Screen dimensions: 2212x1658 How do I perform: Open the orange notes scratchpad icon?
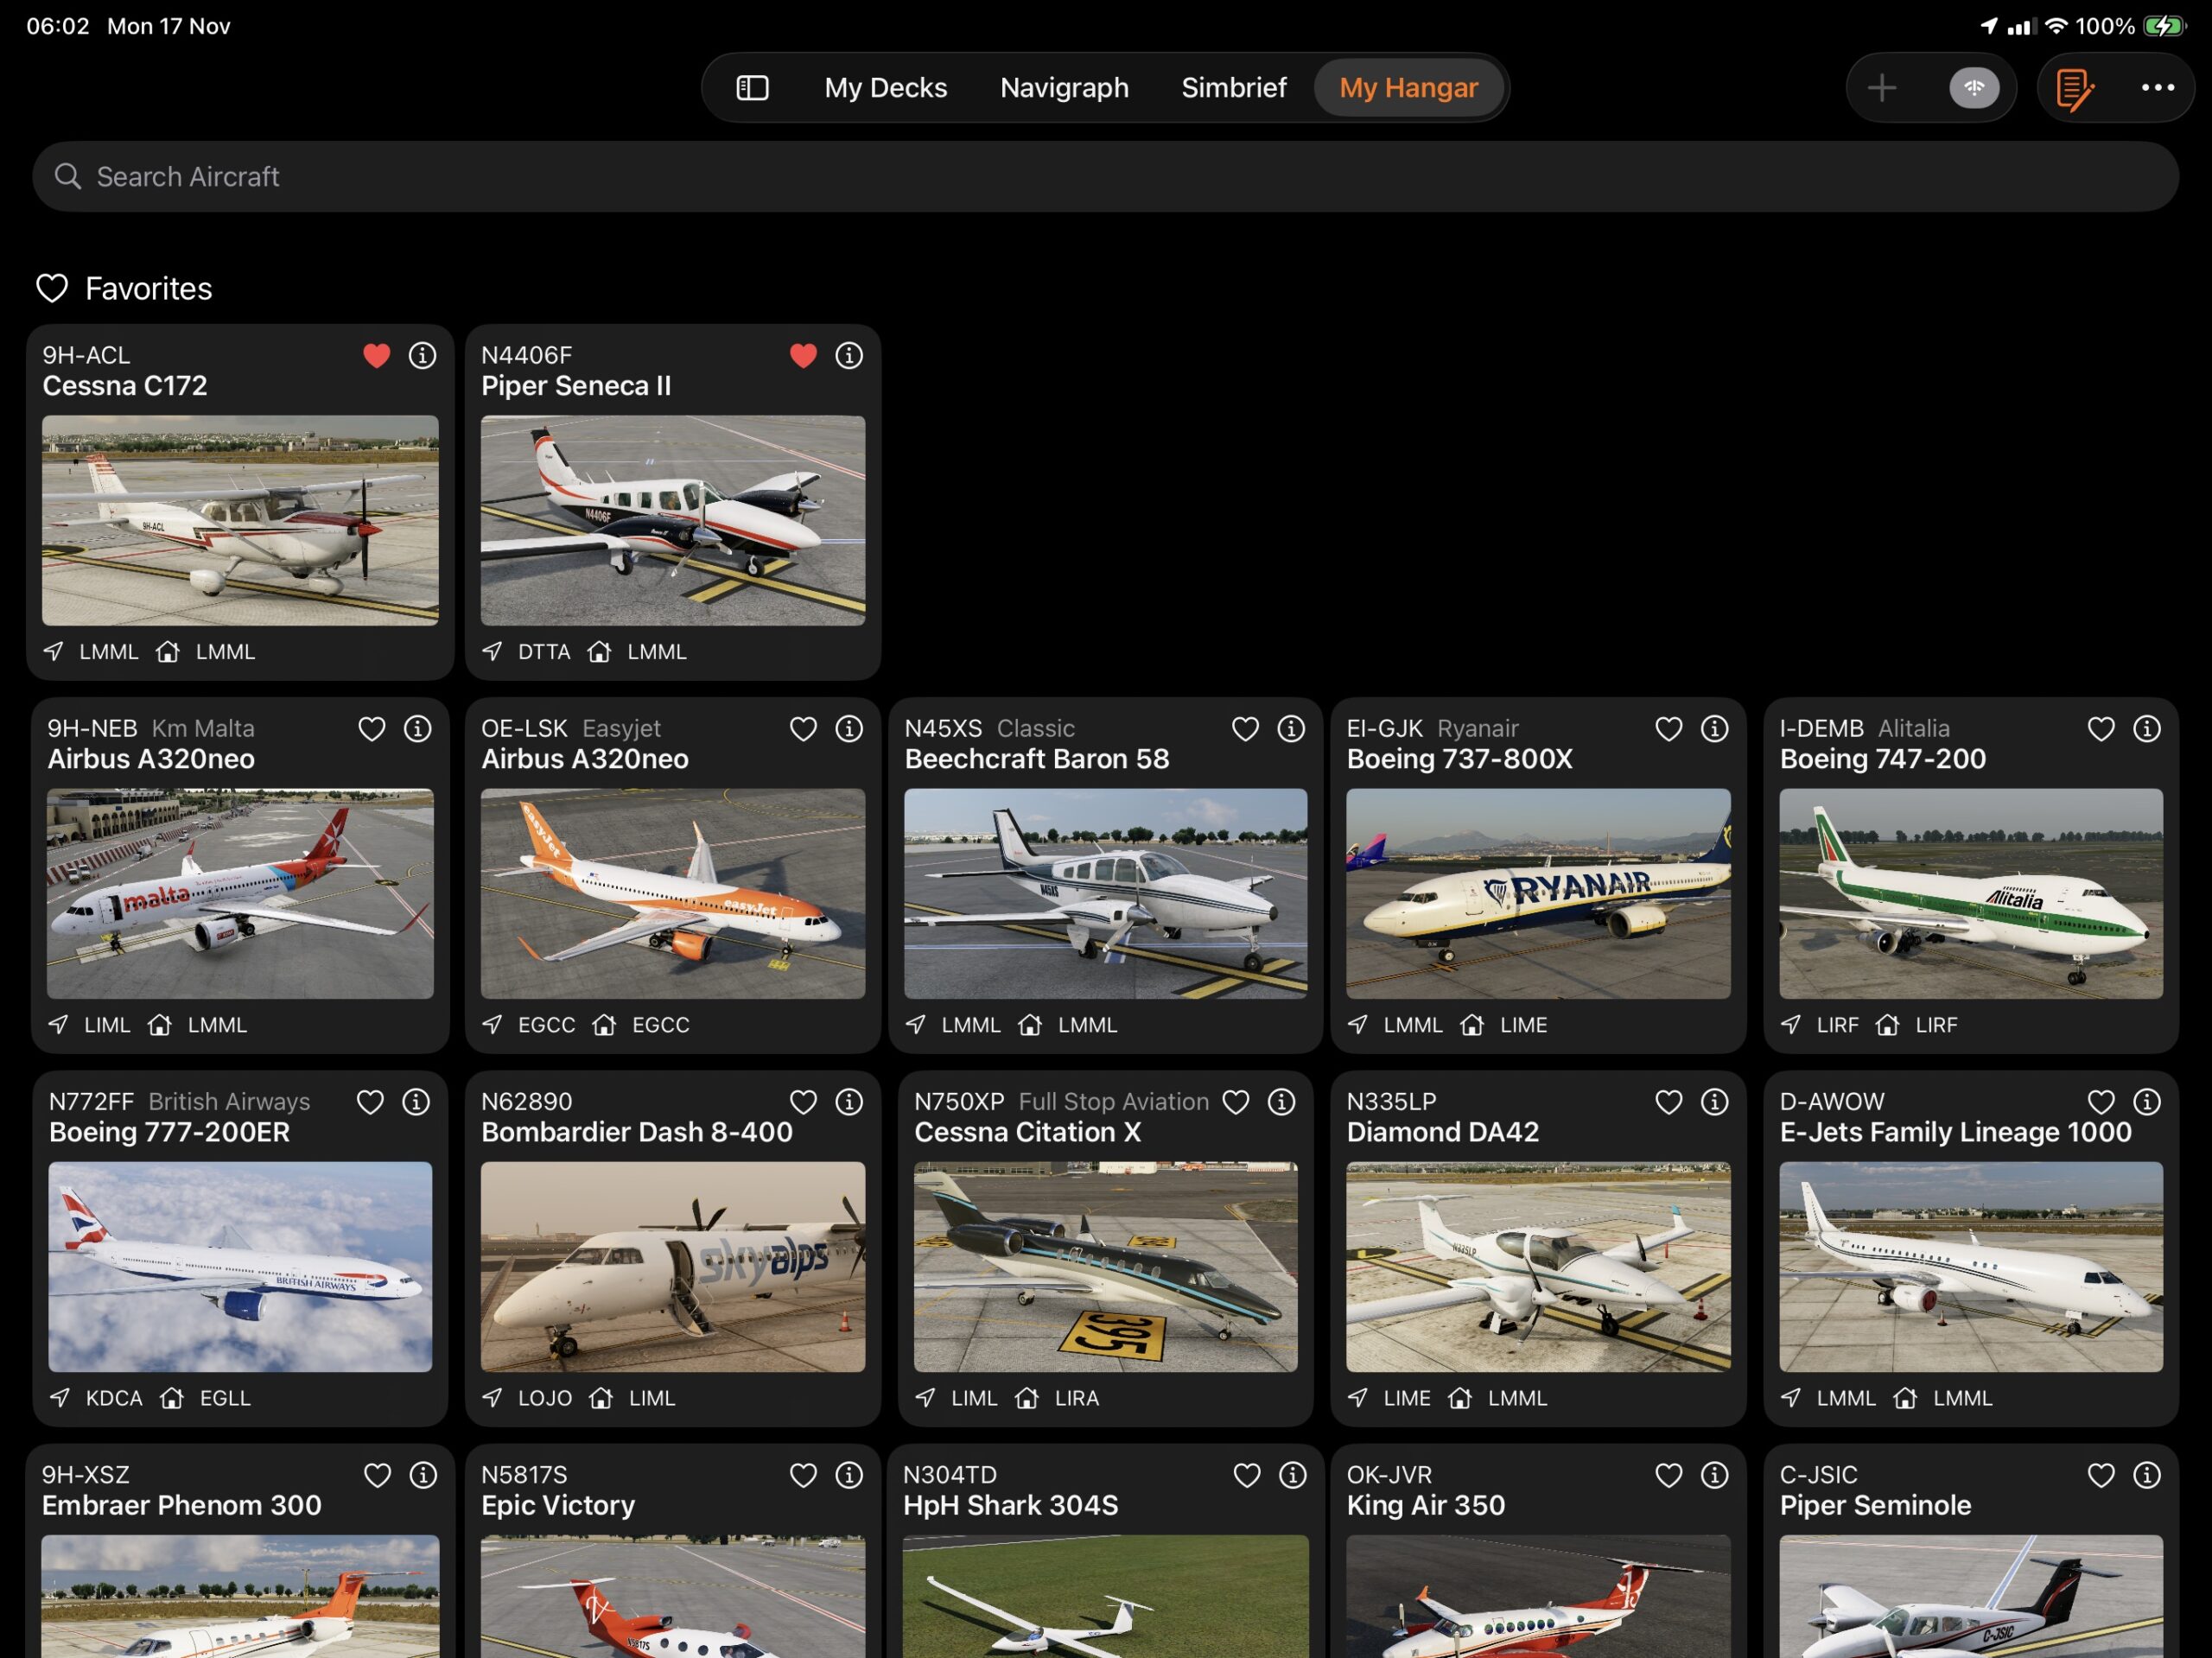point(2074,88)
